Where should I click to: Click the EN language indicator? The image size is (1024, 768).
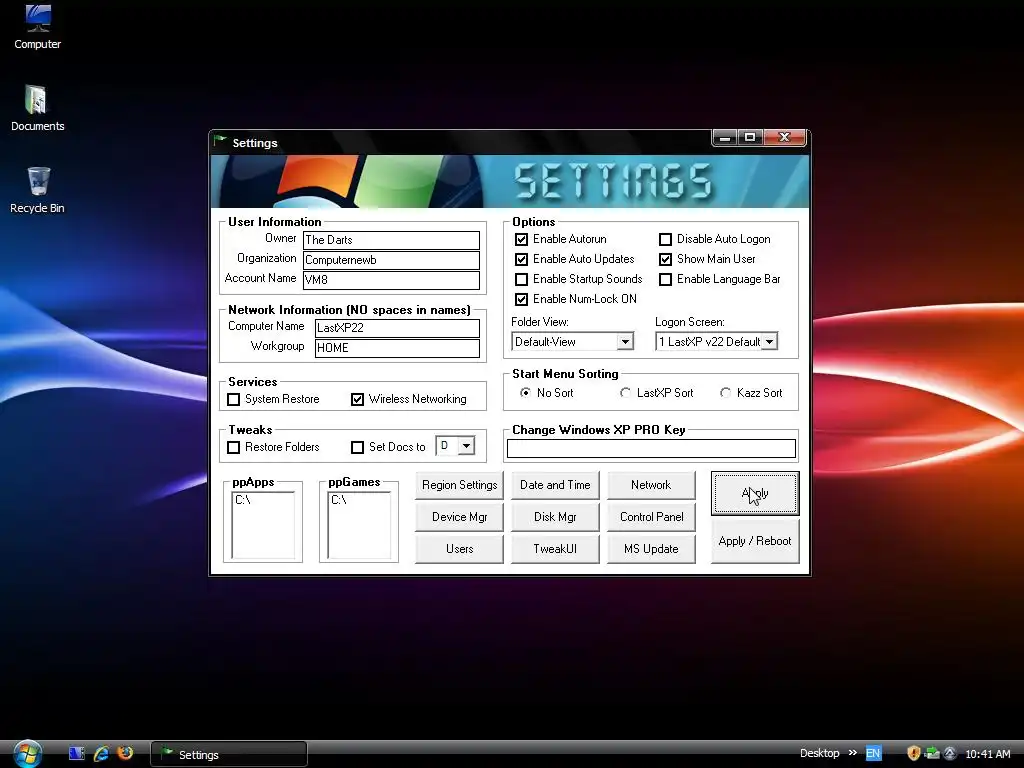click(x=873, y=754)
